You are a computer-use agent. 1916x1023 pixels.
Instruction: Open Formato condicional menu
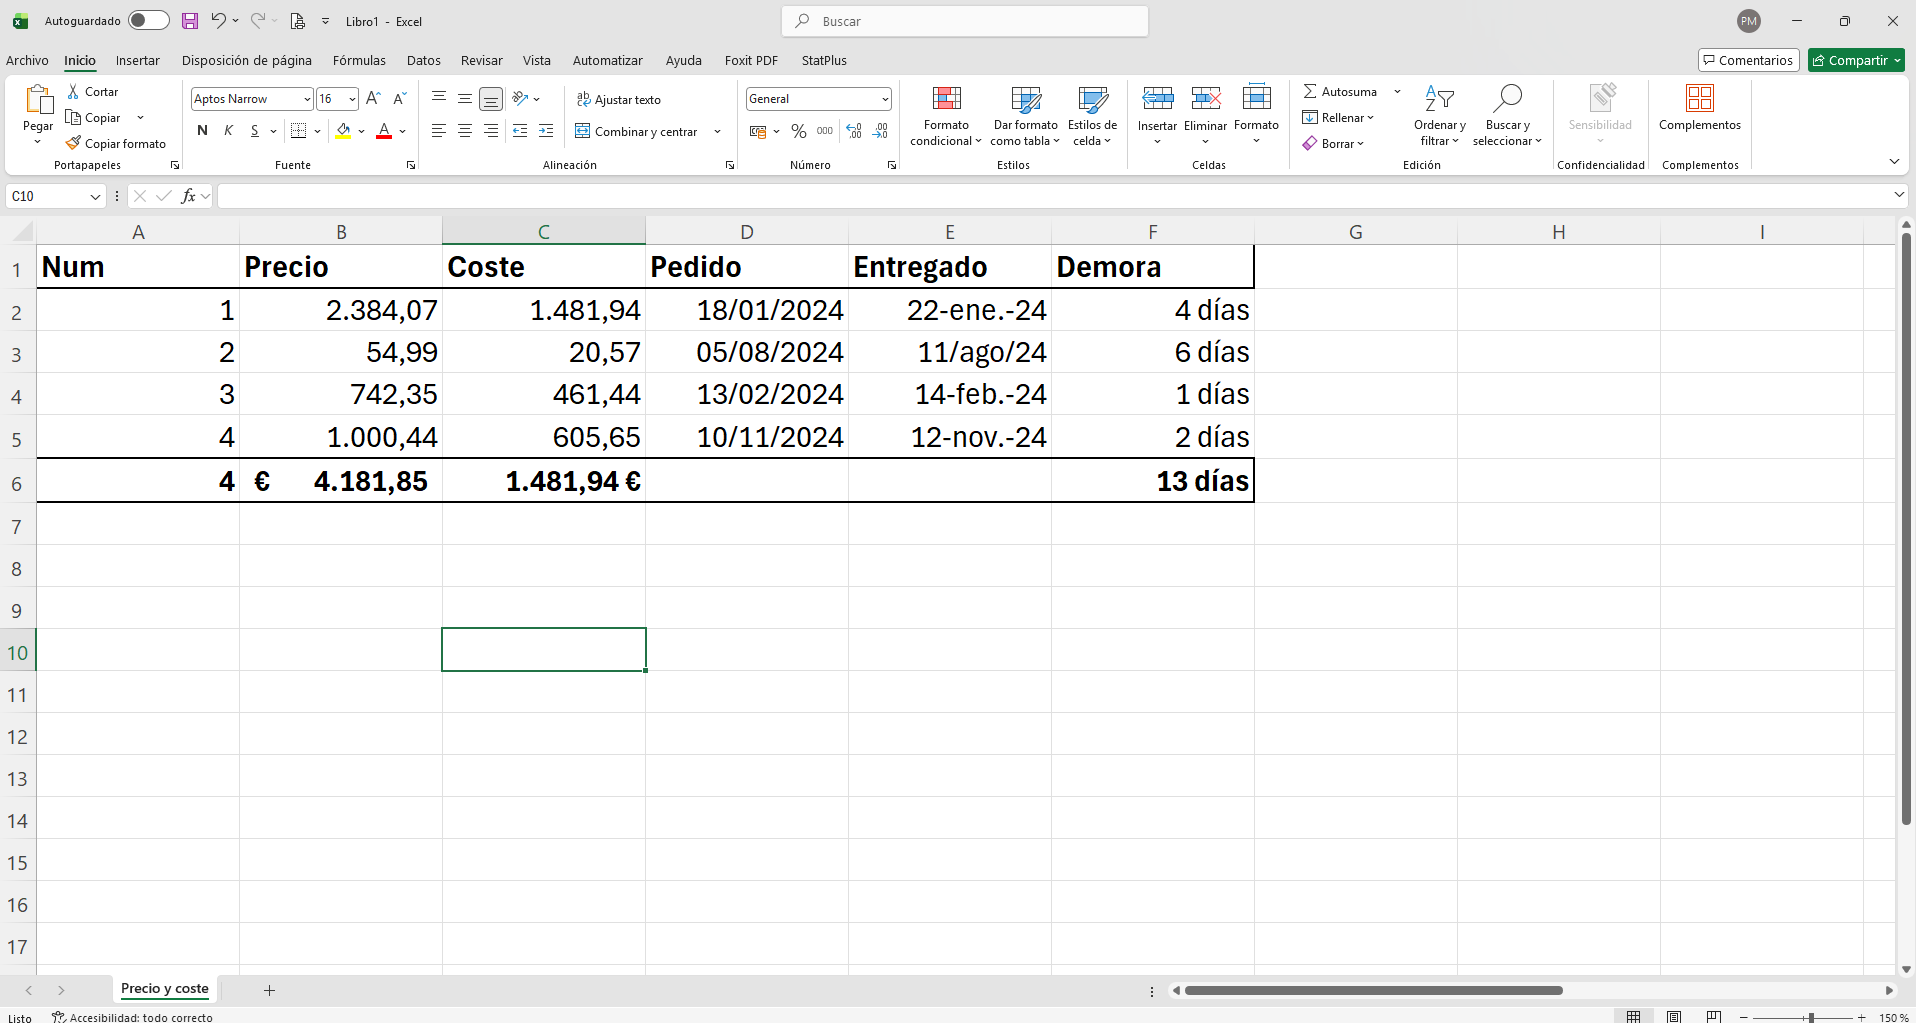946,116
